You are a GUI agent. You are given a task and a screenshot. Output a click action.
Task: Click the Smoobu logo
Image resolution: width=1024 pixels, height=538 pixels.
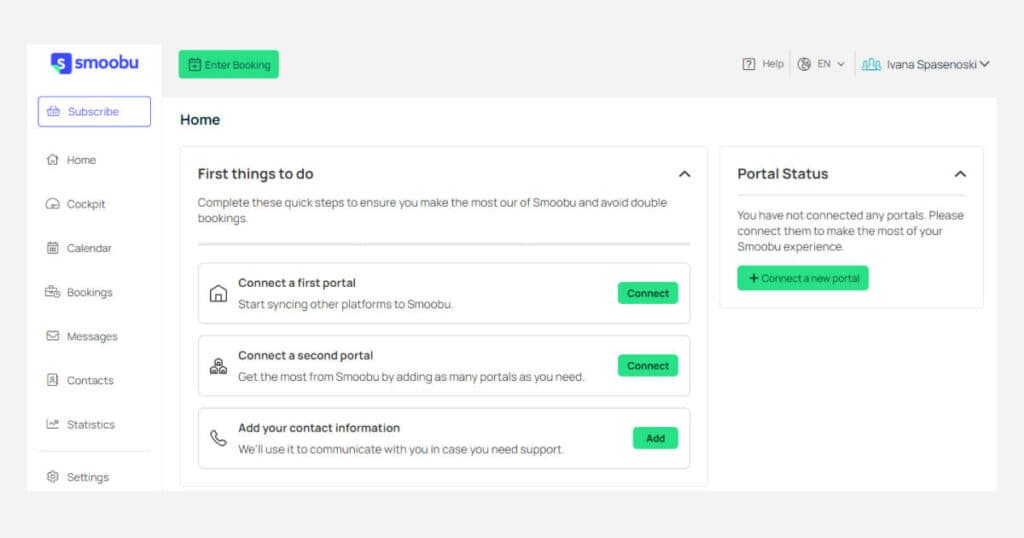coord(95,63)
